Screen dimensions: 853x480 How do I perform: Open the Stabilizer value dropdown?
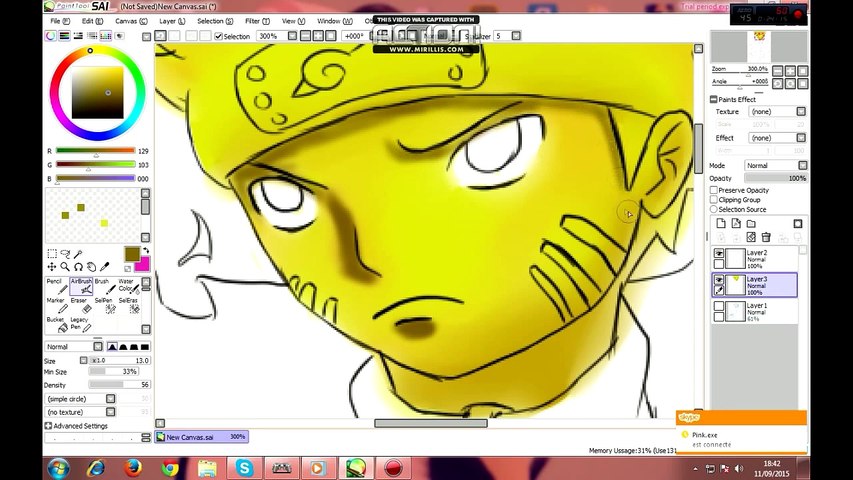516,36
